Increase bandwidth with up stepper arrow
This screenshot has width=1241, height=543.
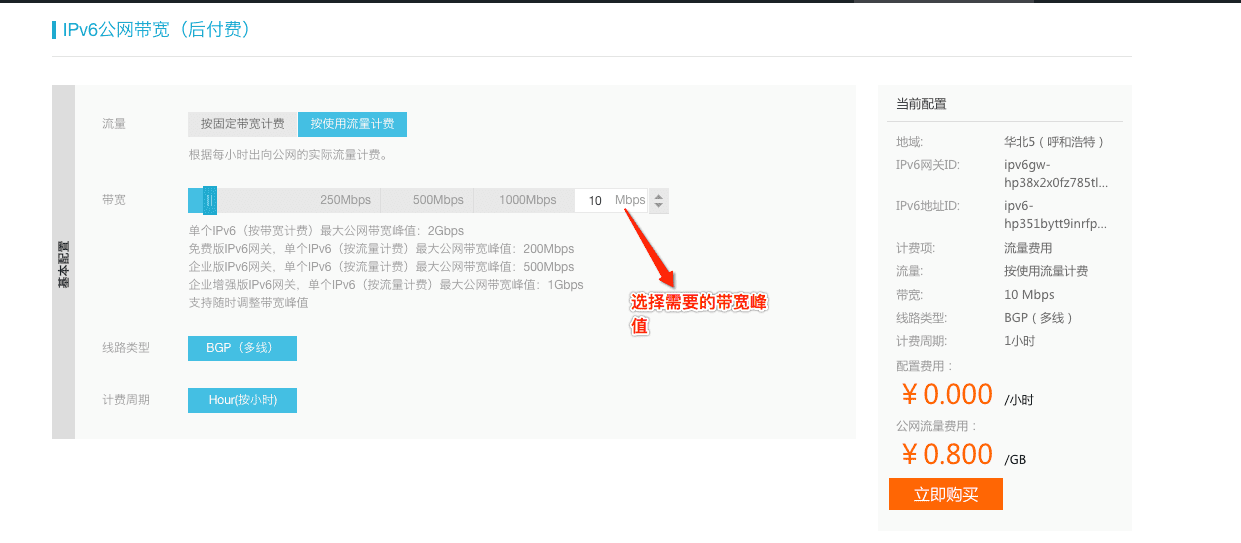point(658,195)
